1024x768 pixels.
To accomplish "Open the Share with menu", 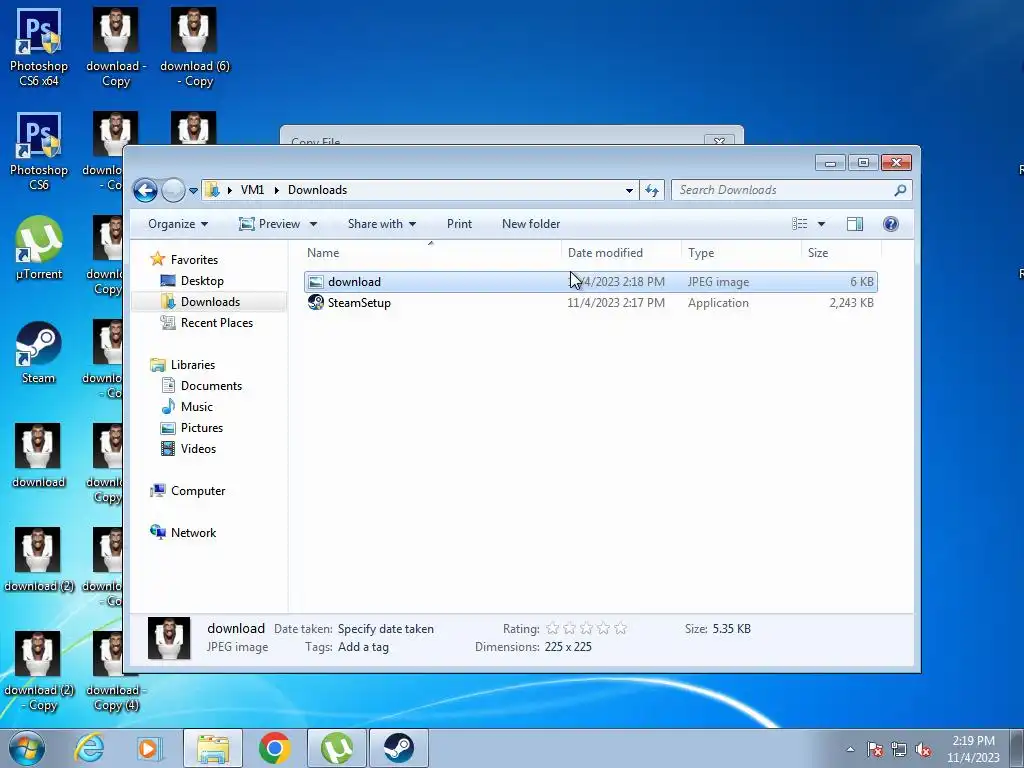I will pyautogui.click(x=381, y=224).
